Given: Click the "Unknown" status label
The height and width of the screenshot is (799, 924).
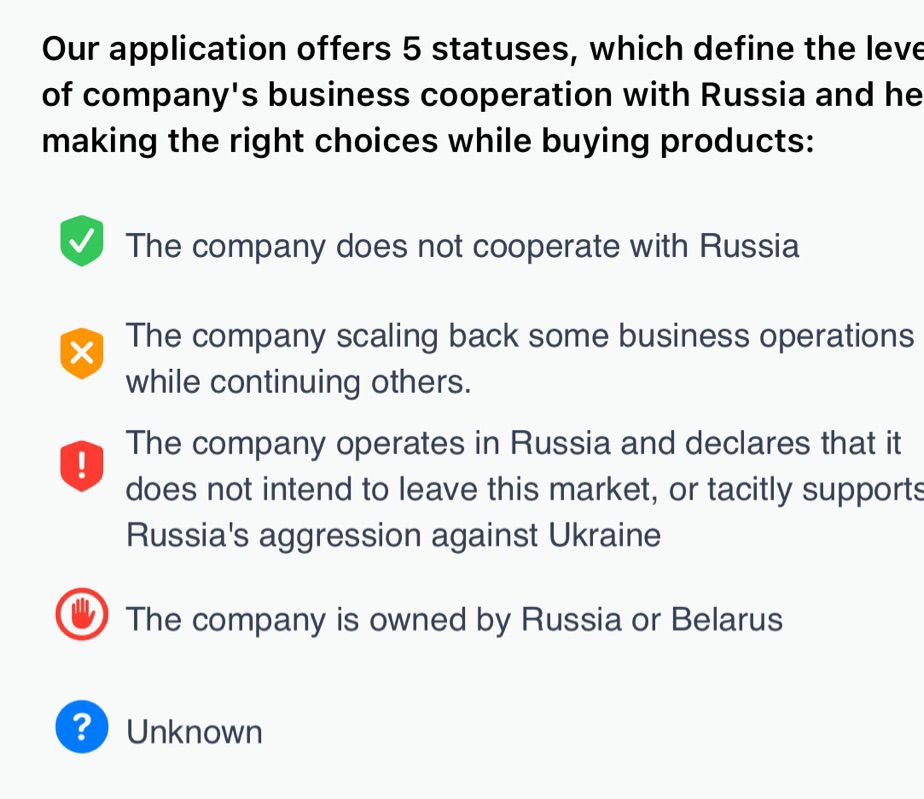Looking at the screenshot, I should coord(194,732).
